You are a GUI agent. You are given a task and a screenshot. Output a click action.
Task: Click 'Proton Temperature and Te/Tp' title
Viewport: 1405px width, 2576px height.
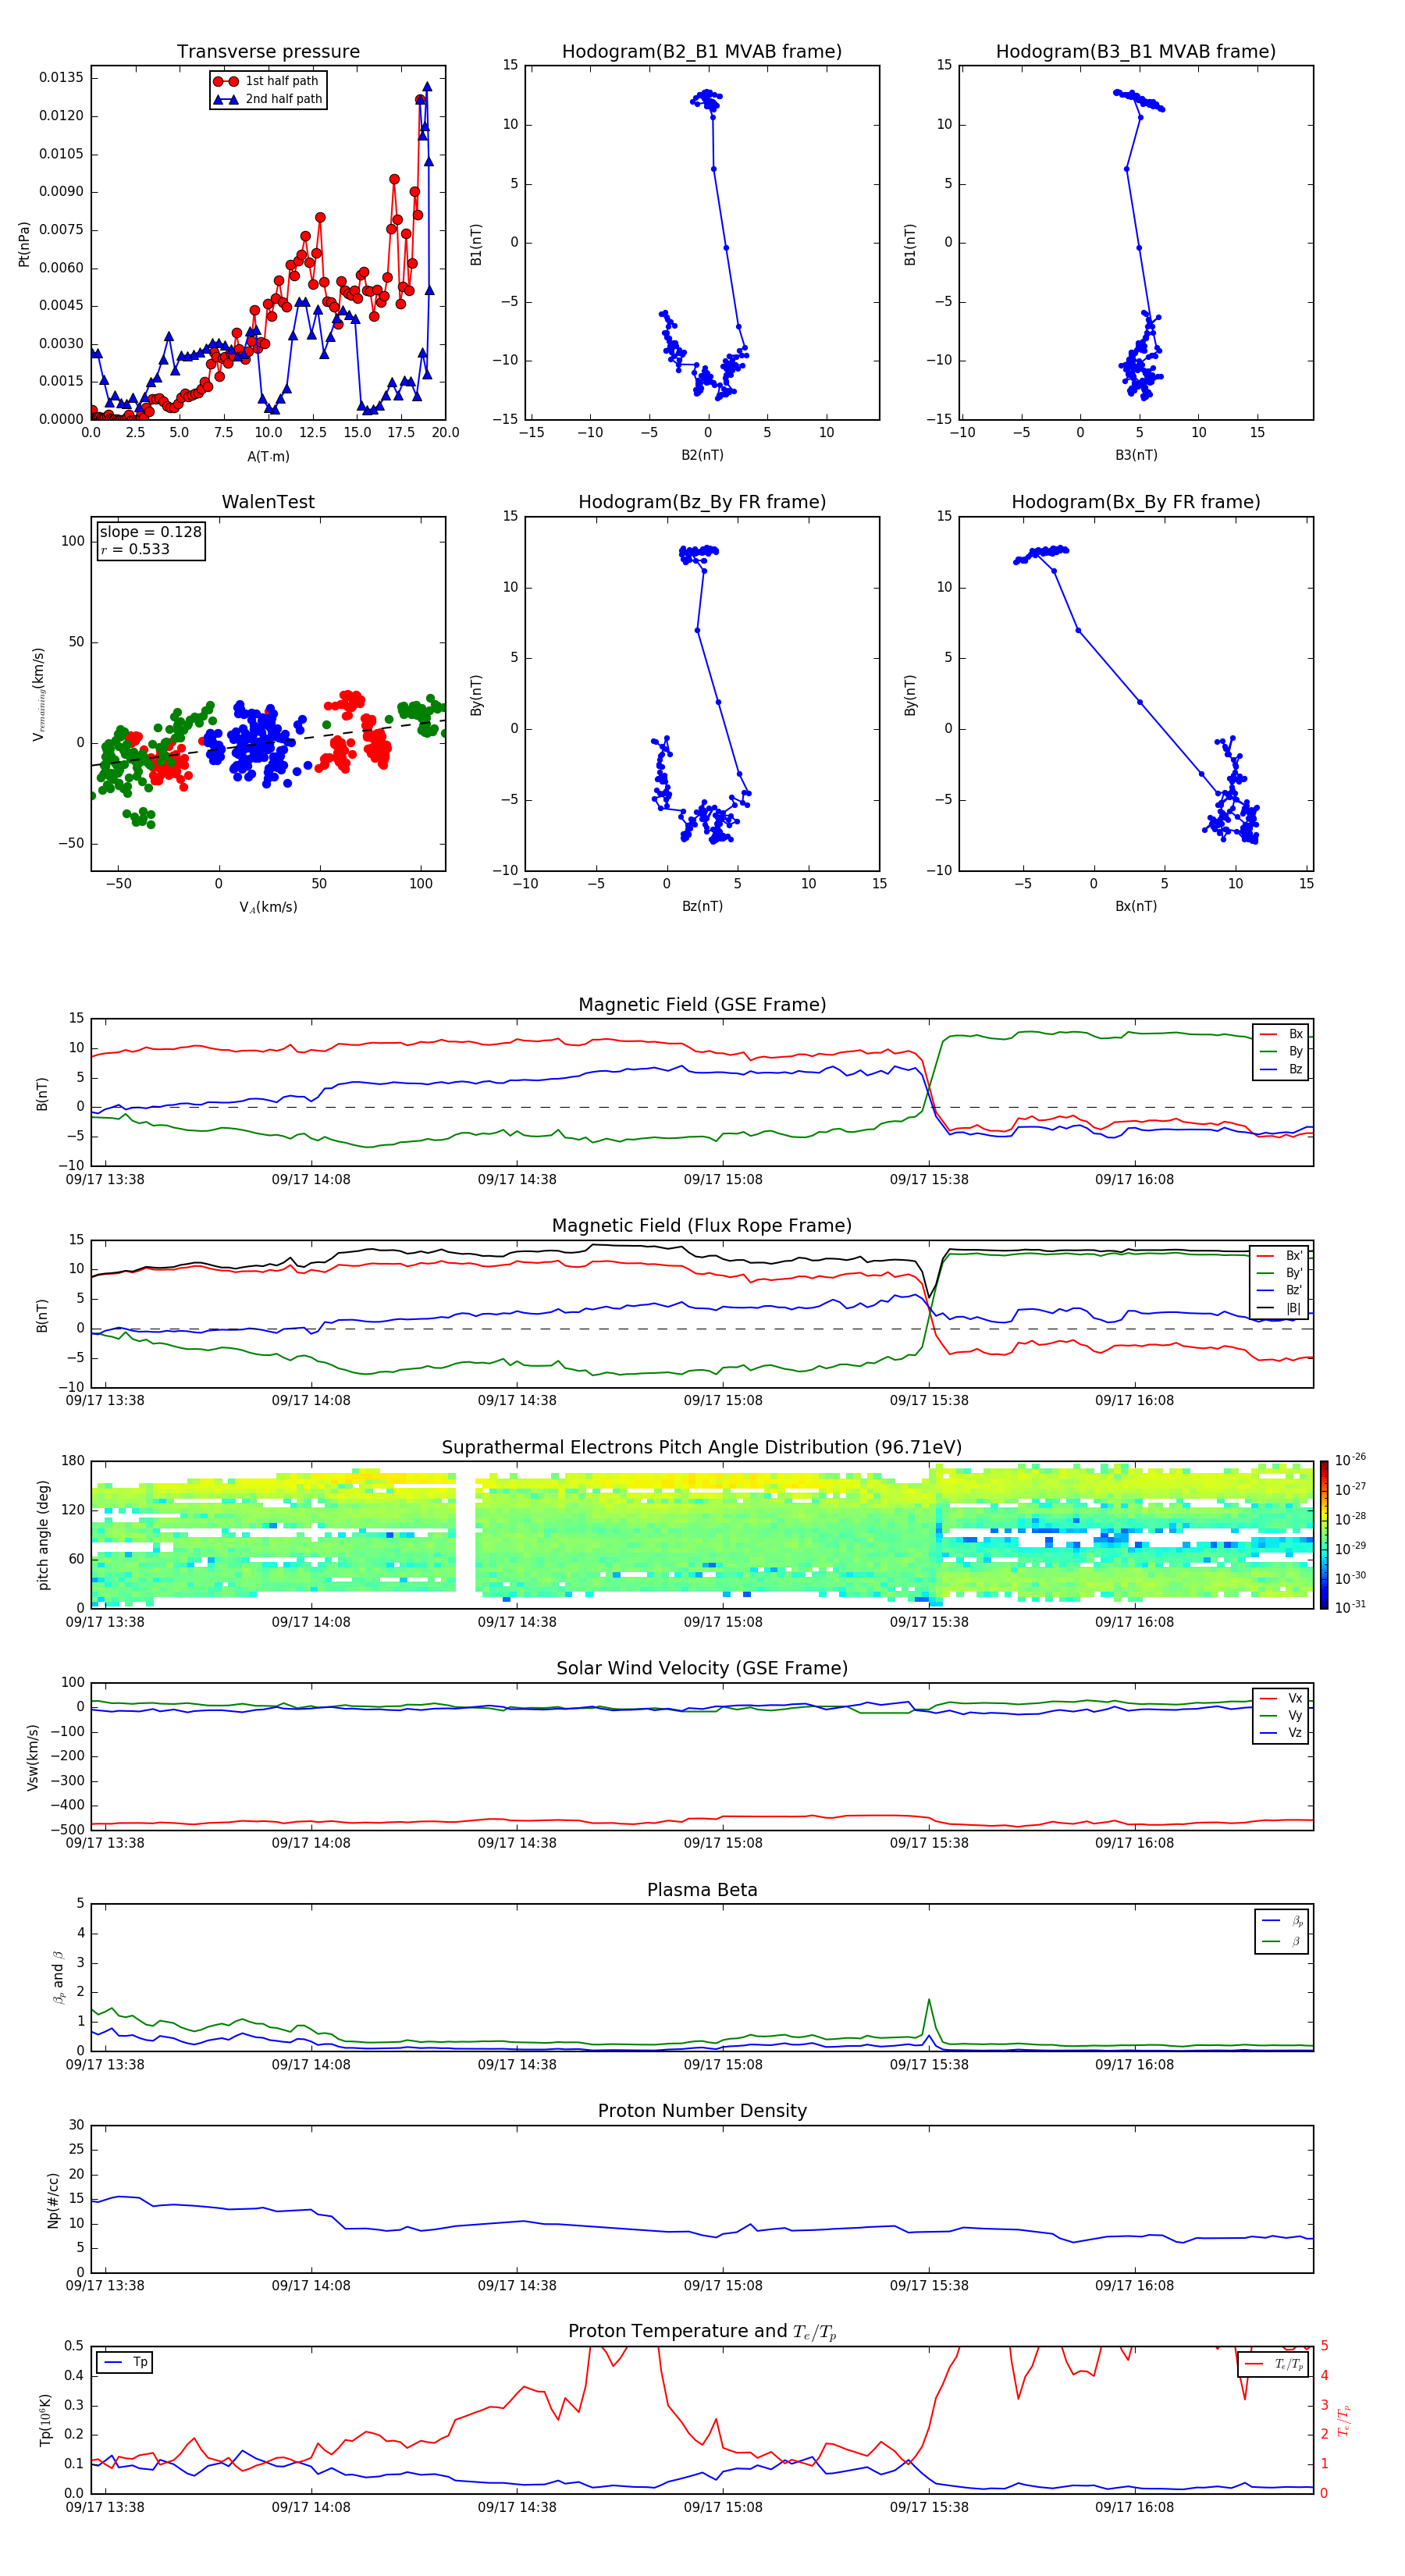(702, 2333)
